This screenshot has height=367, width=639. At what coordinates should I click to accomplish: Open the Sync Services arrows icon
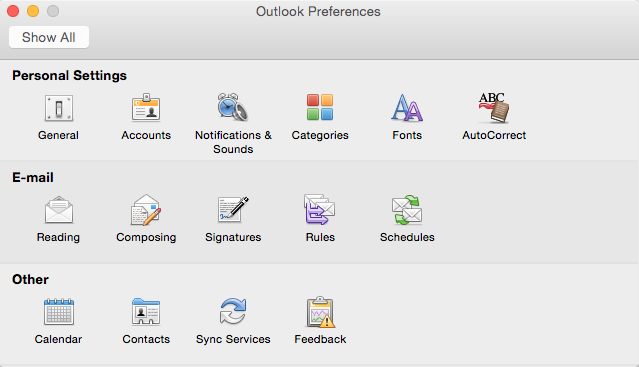[x=233, y=311]
